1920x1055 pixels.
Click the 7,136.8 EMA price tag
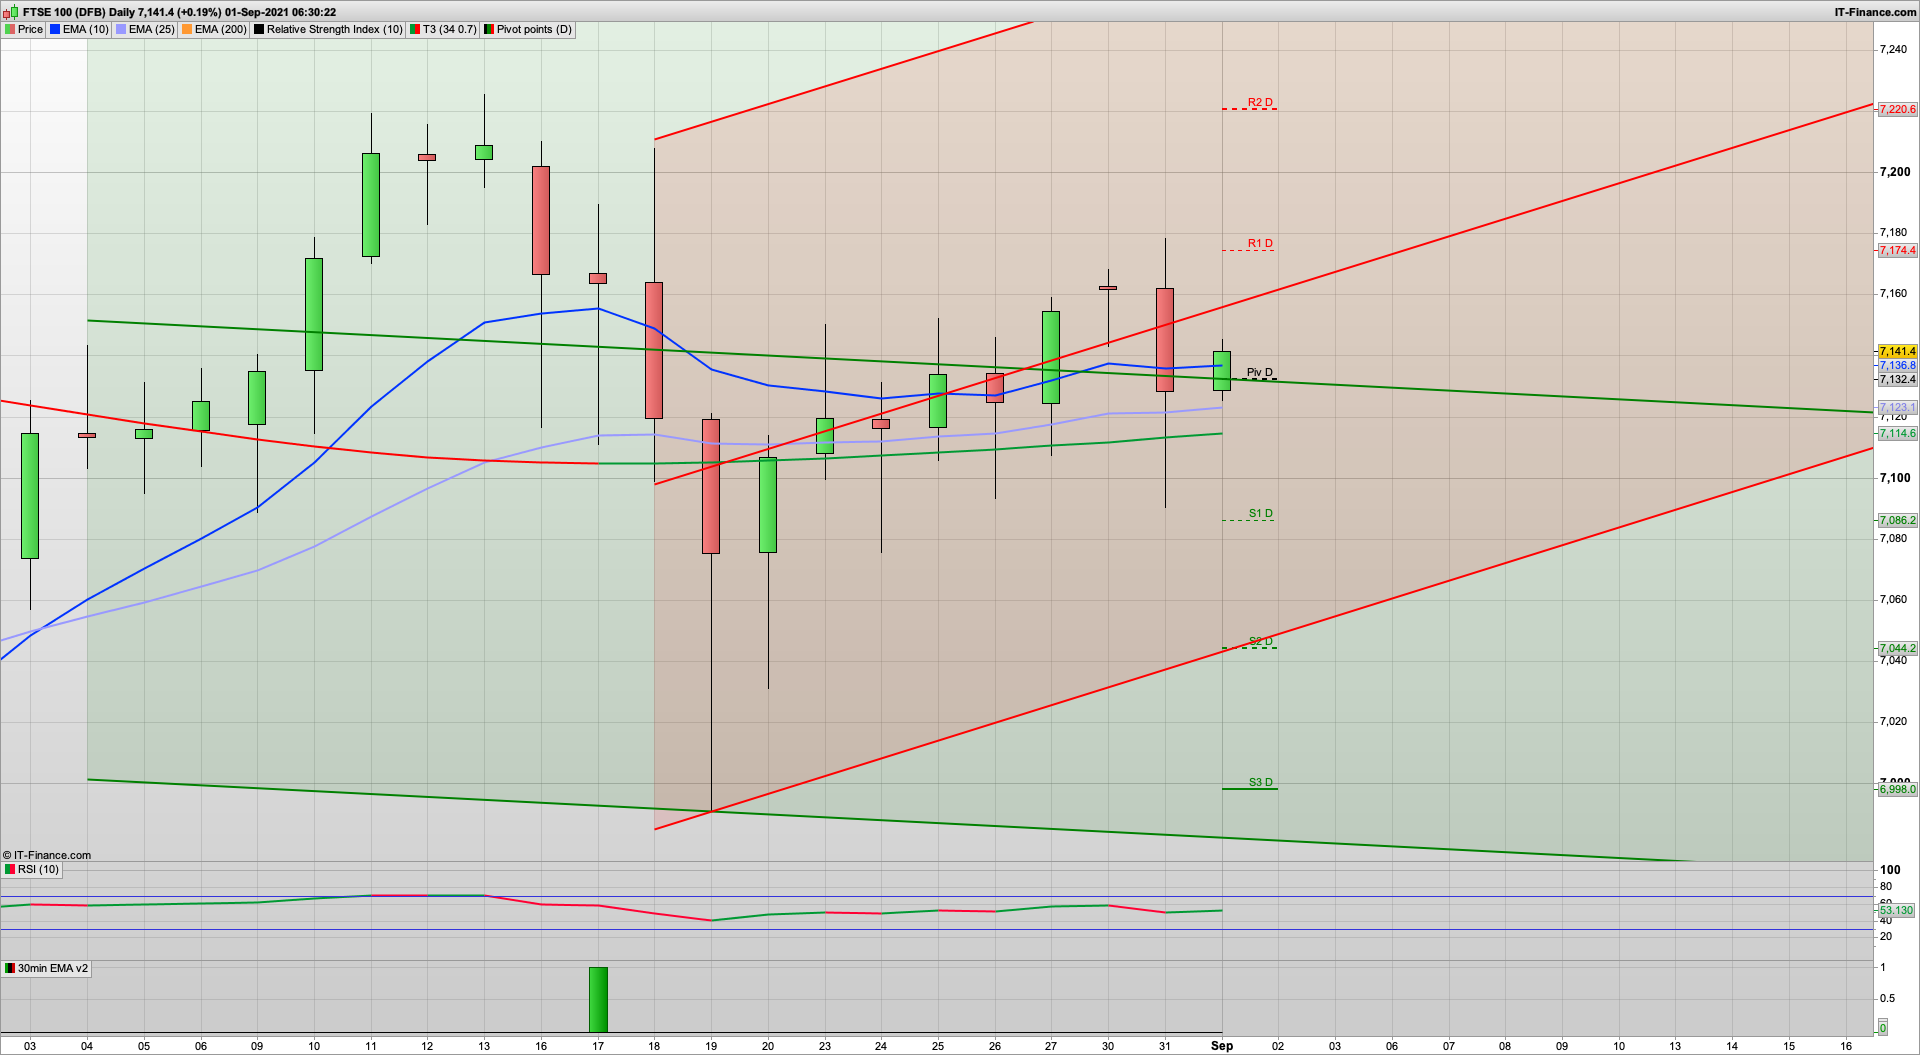coord(1897,365)
